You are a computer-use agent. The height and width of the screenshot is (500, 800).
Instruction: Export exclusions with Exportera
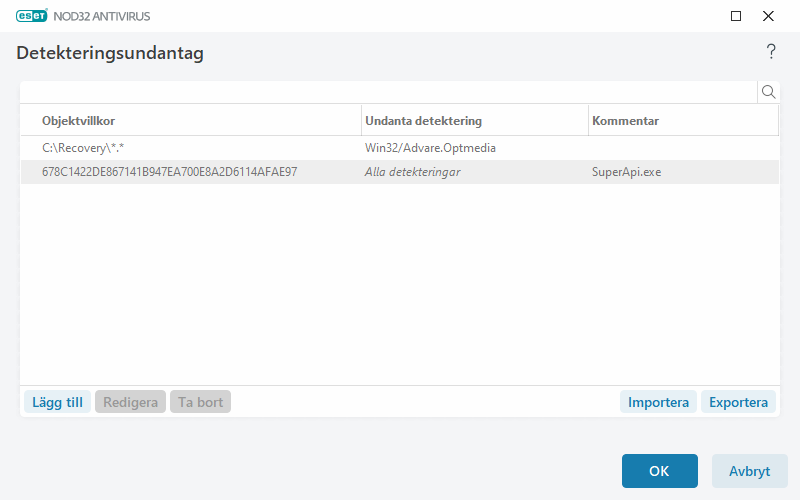coord(738,403)
